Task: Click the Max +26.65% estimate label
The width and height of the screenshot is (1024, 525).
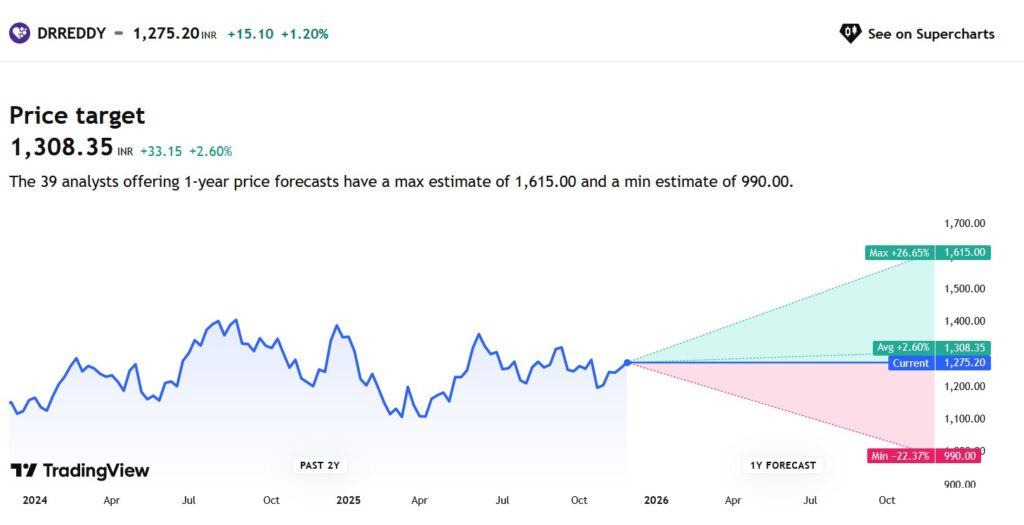Action: coord(899,253)
